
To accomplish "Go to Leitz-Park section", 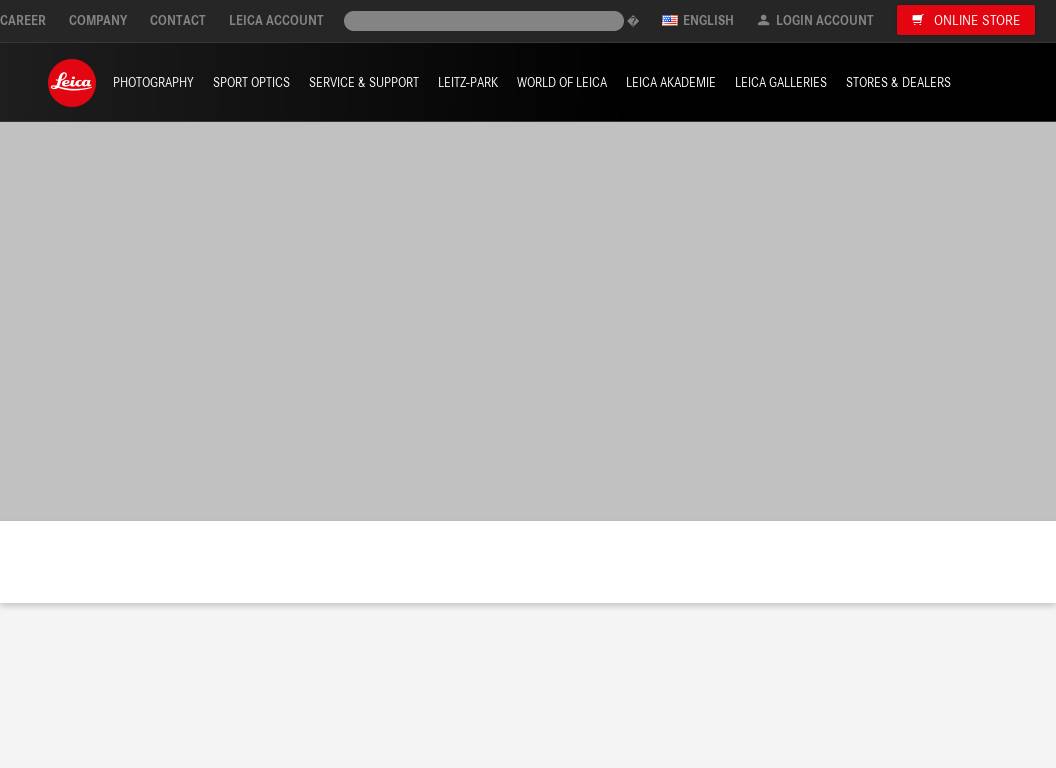I will [468, 83].
